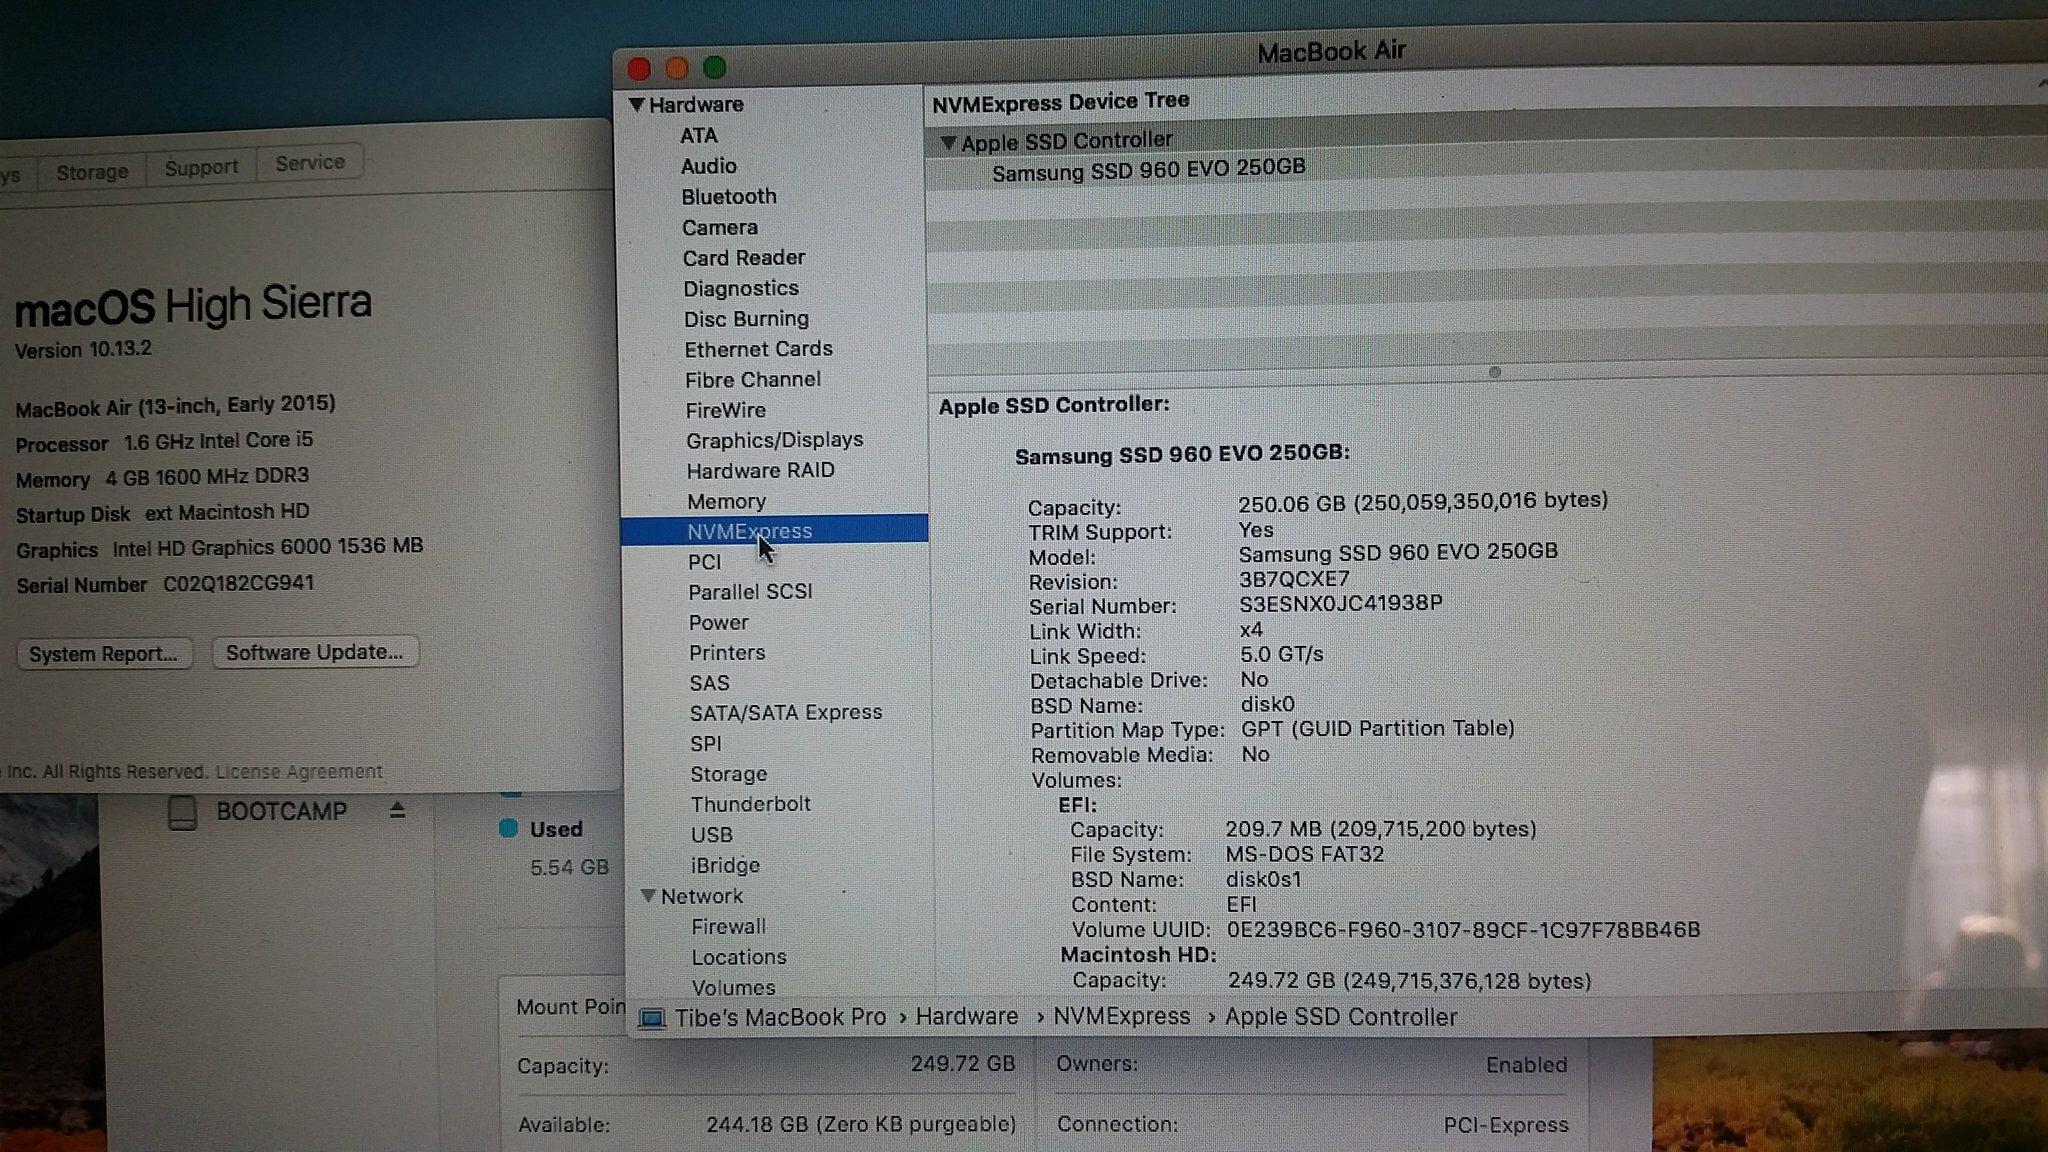Click the System Report button
Screen dimensions: 2048x1152
tap(103, 654)
